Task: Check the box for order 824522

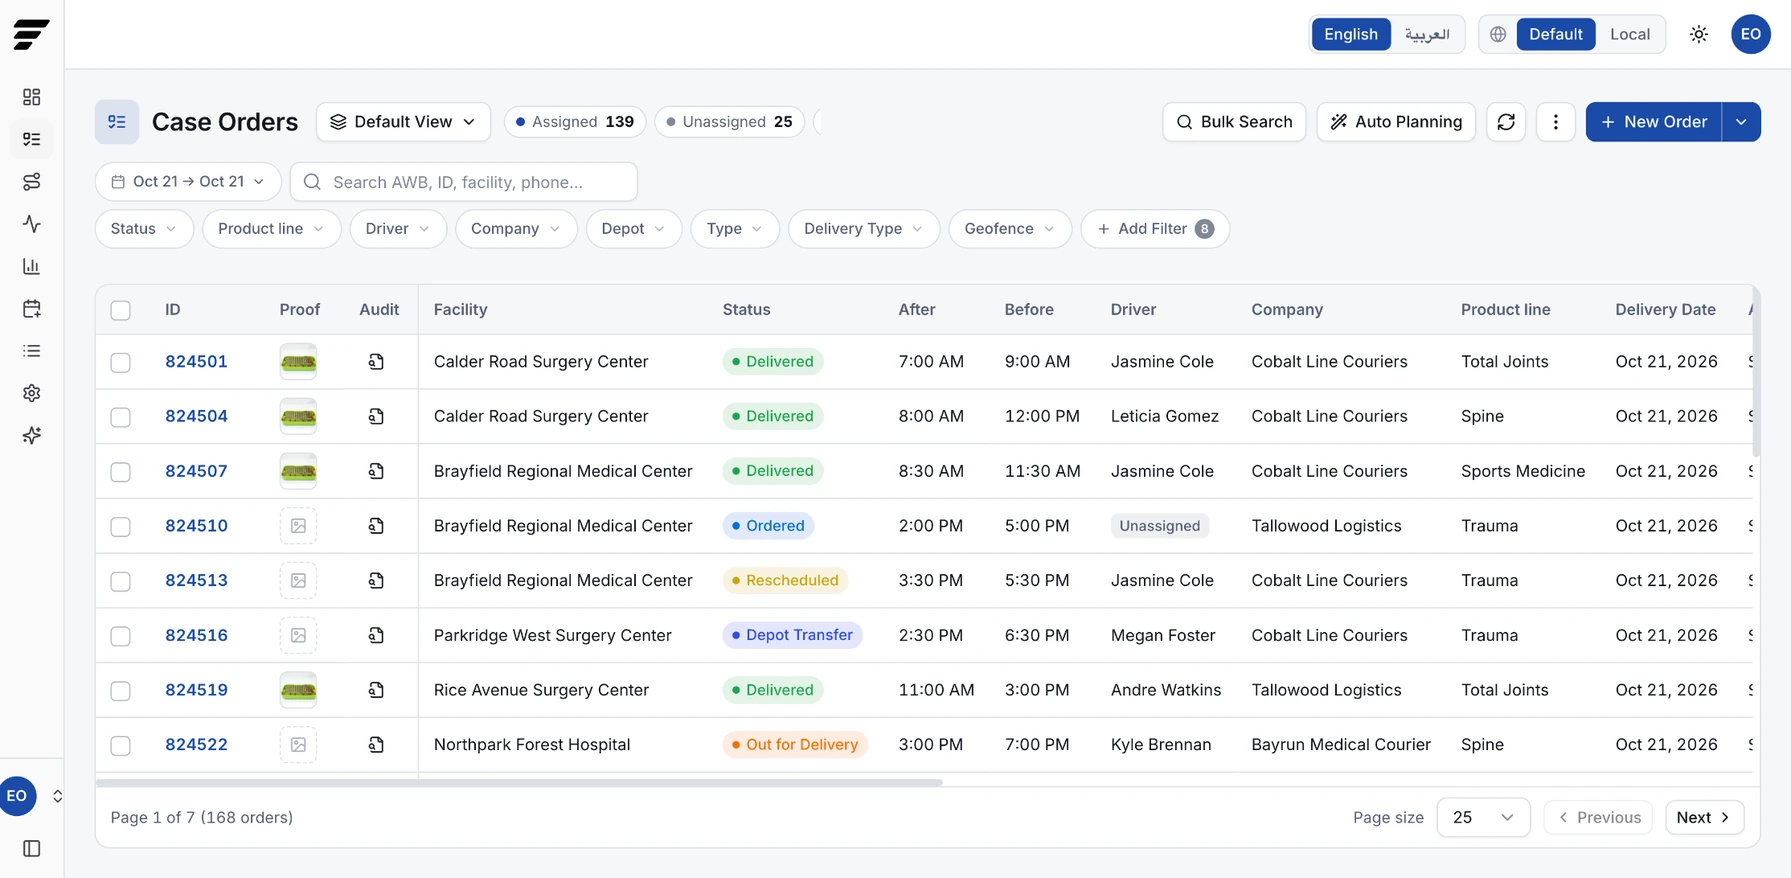Action: [x=121, y=745]
